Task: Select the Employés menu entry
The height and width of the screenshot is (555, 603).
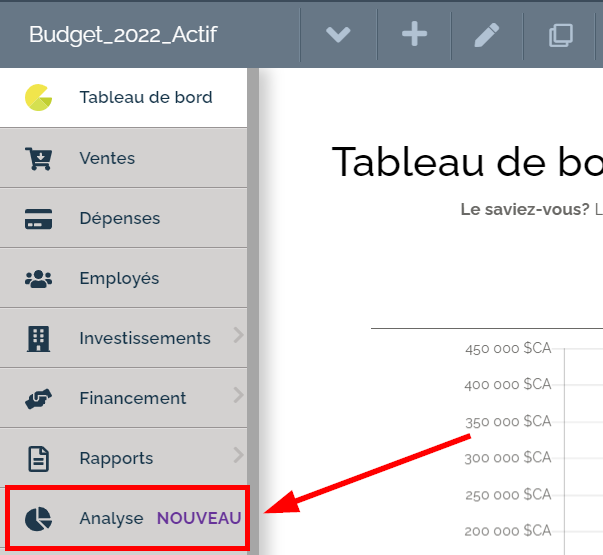Action: [123, 278]
